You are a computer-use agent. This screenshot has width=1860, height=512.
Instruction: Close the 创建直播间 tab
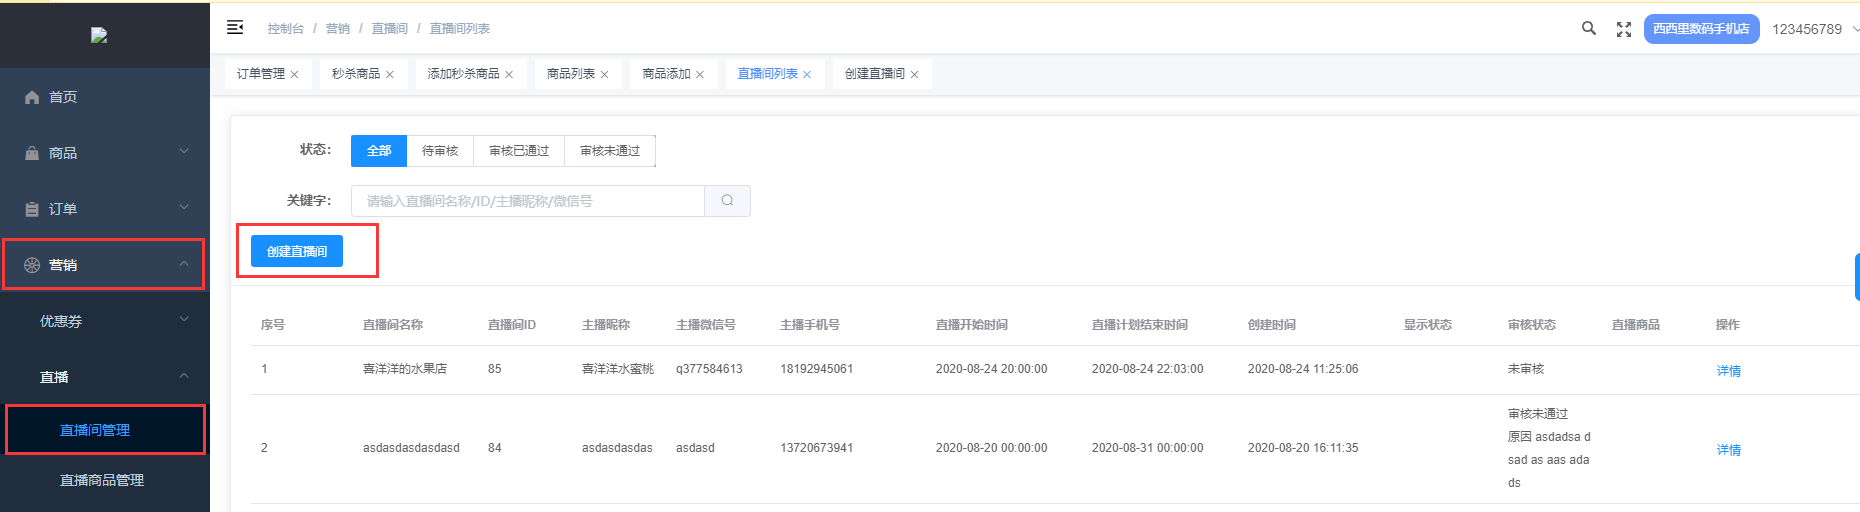914,75
